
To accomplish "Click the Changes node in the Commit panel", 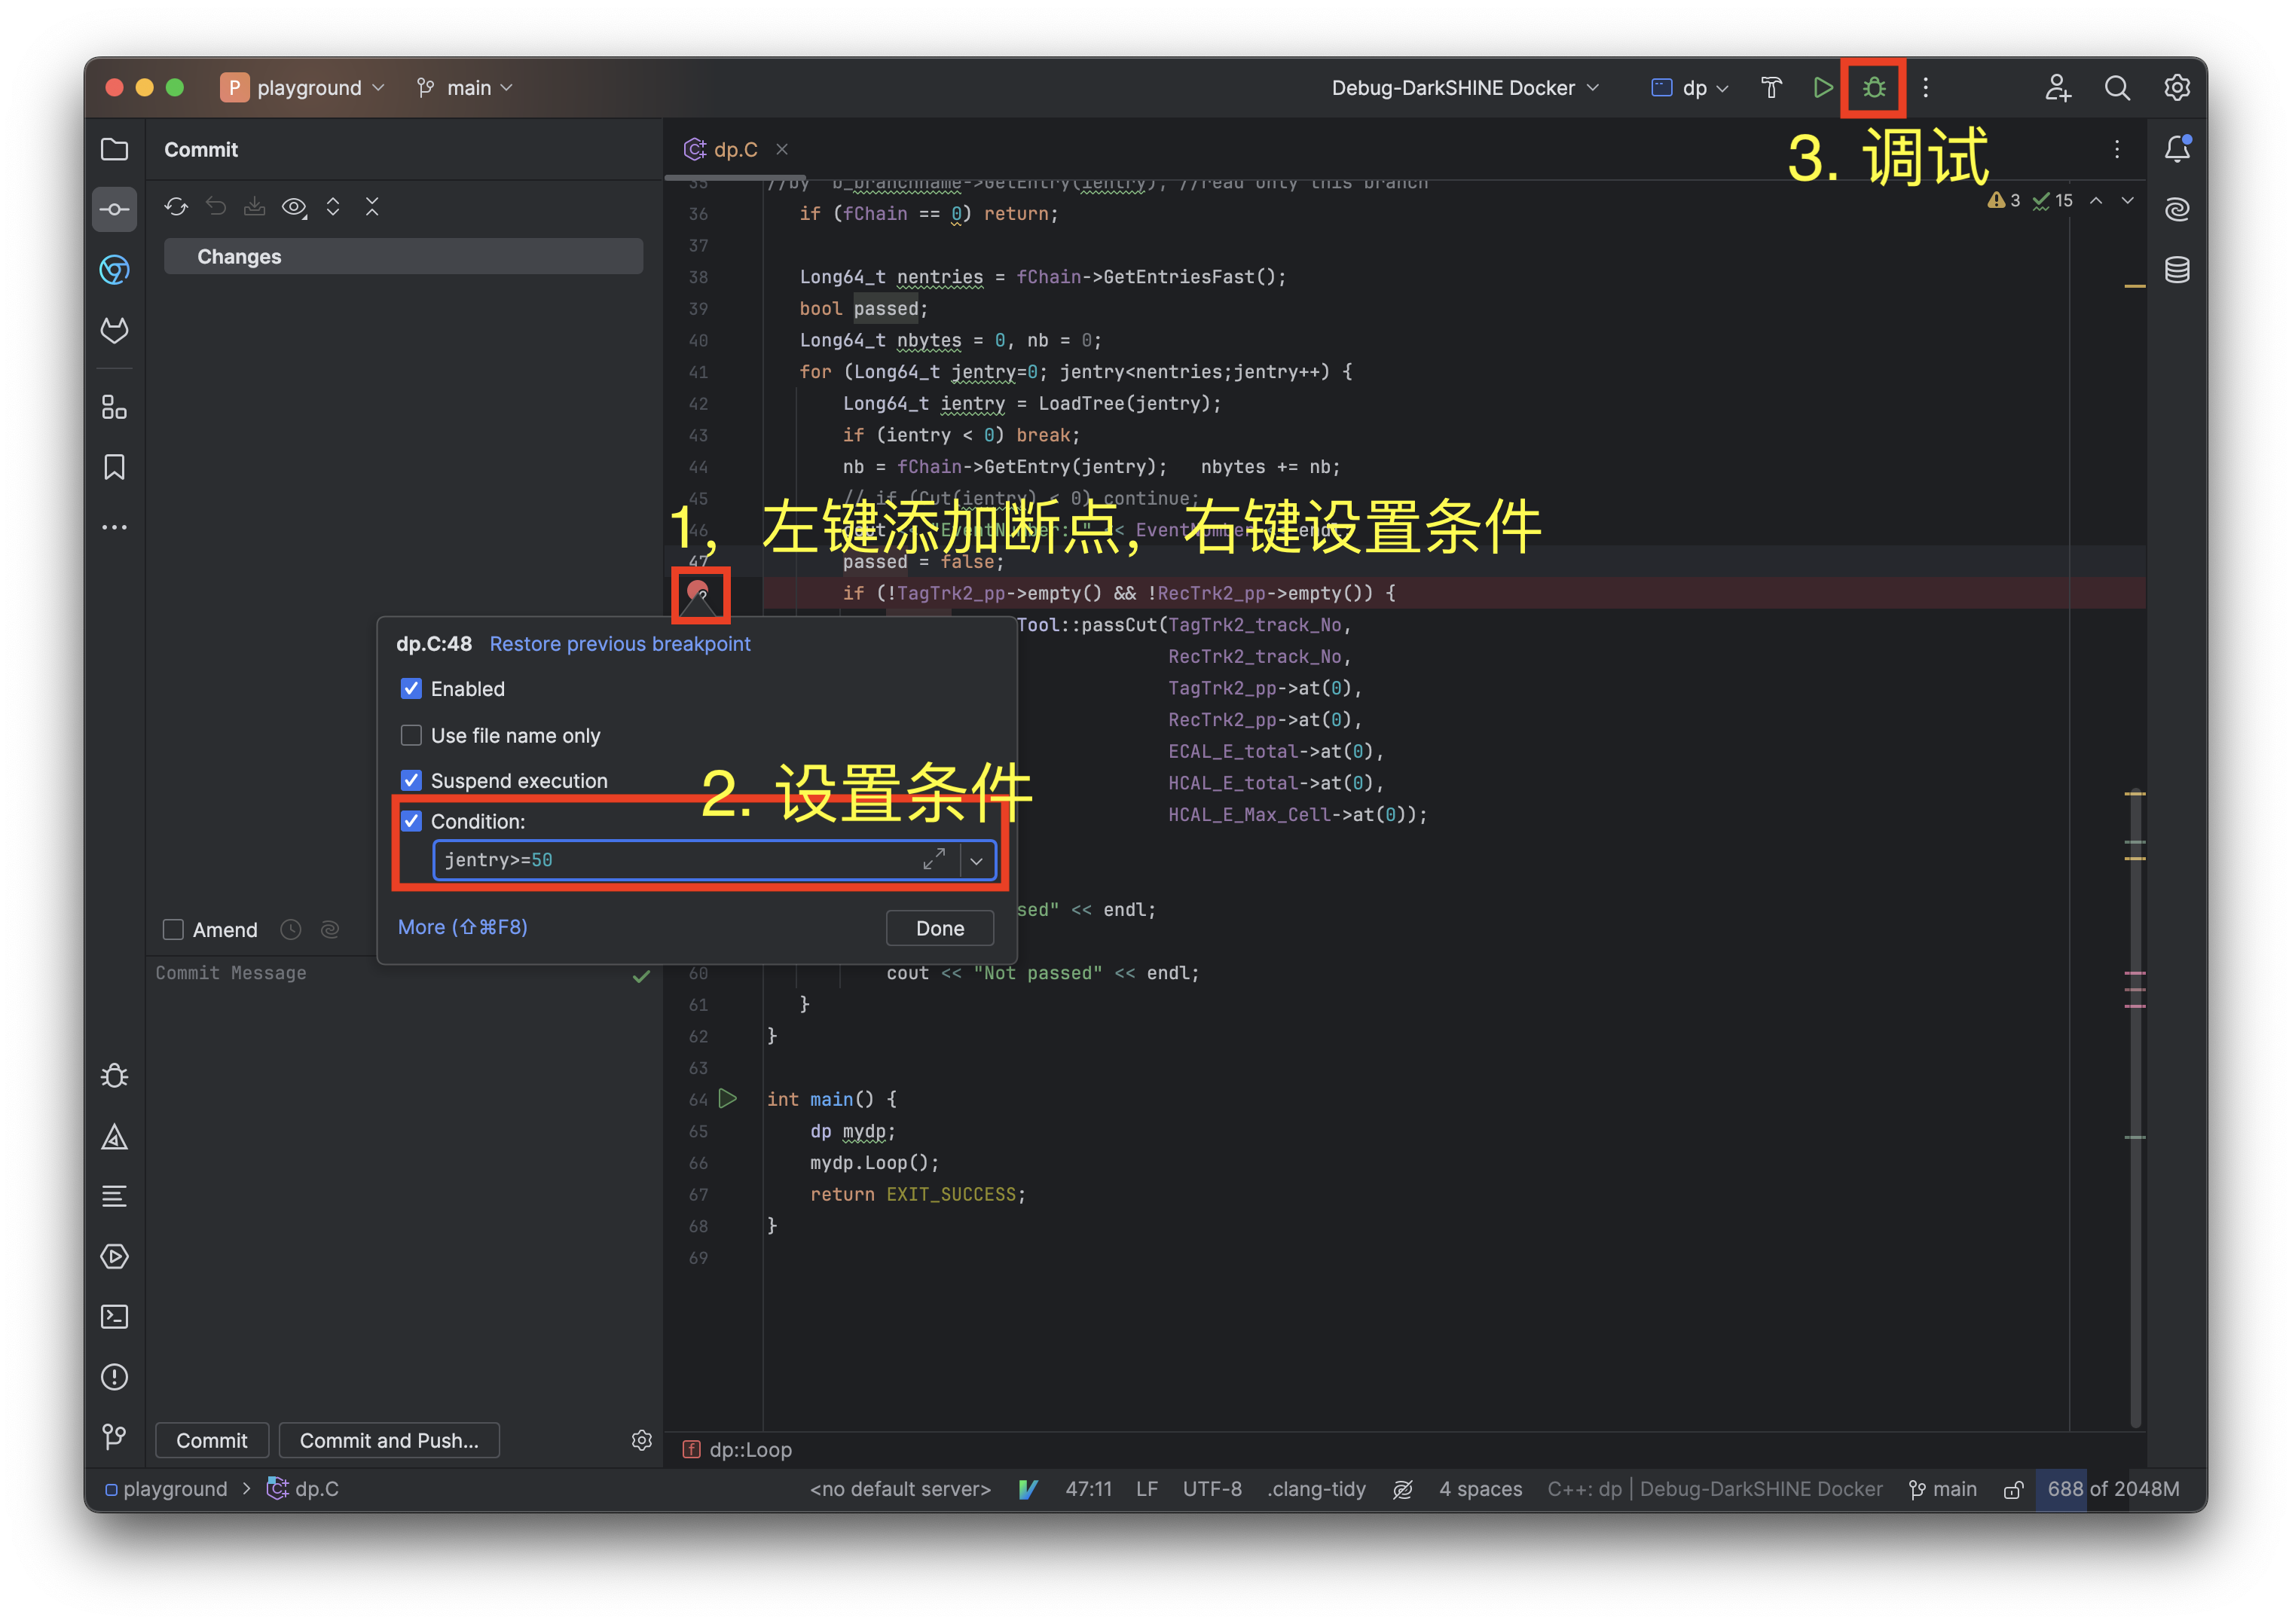I will pyautogui.click(x=239, y=257).
